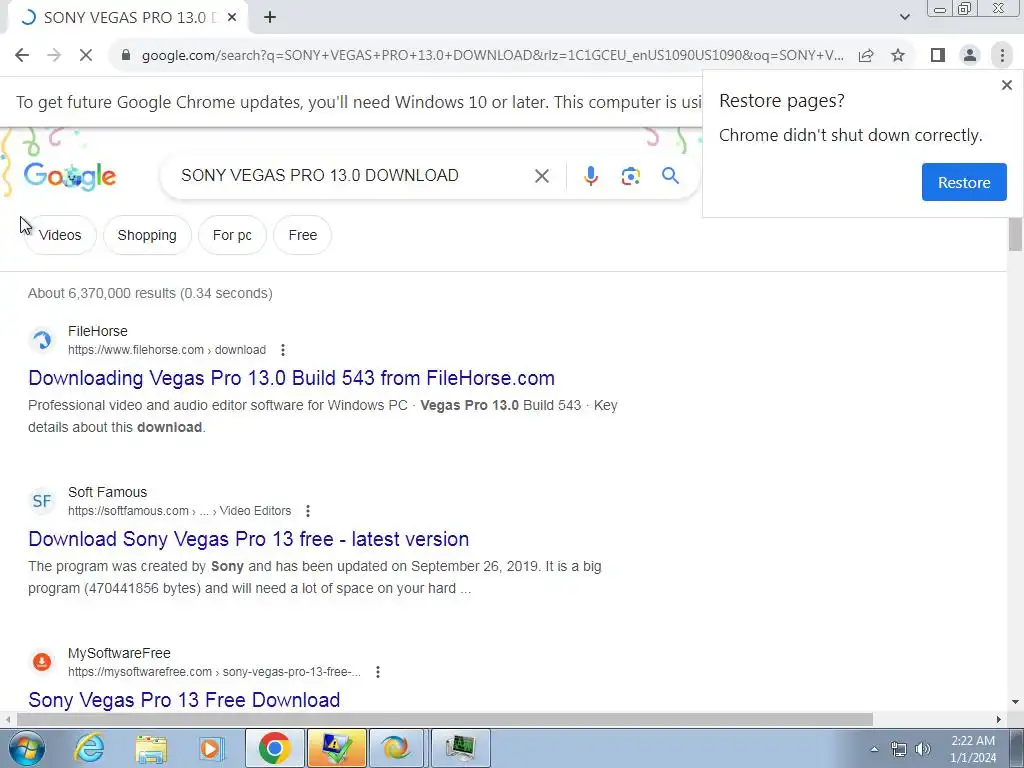The image size is (1024, 768).
Task: Stop loading the page
Action: [86, 56]
